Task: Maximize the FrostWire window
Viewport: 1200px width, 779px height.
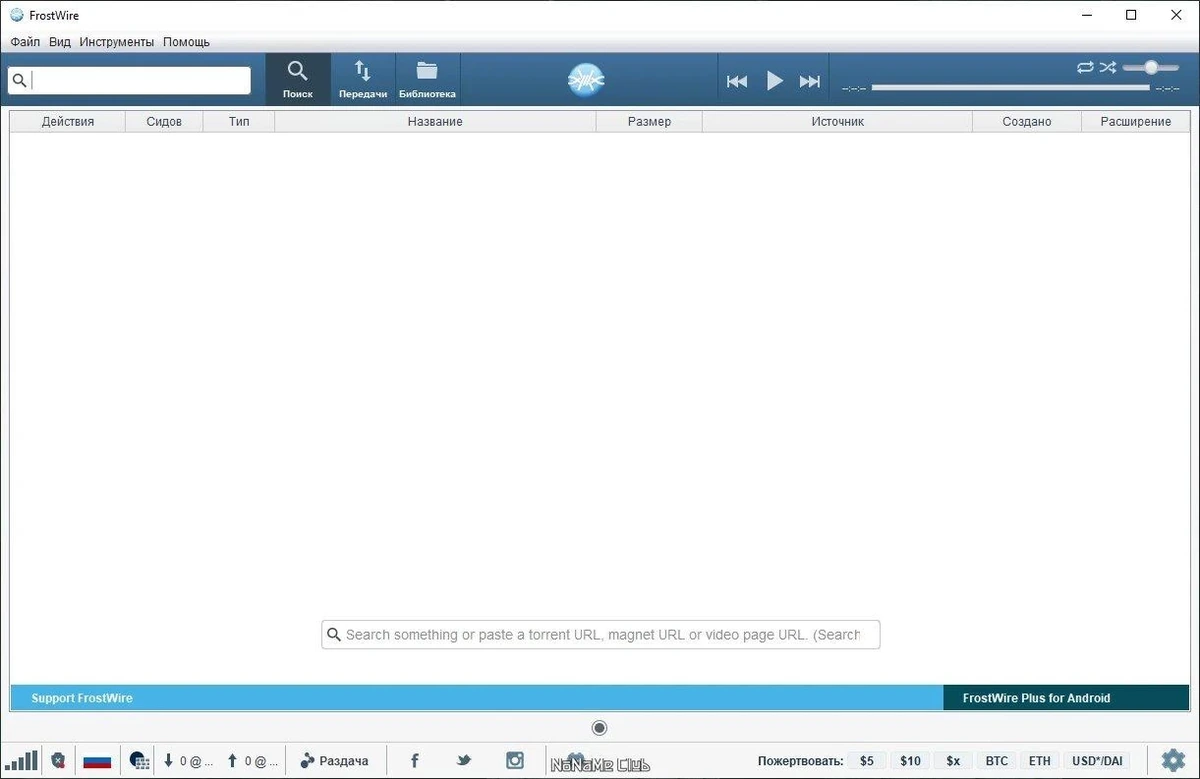Action: (x=1131, y=15)
